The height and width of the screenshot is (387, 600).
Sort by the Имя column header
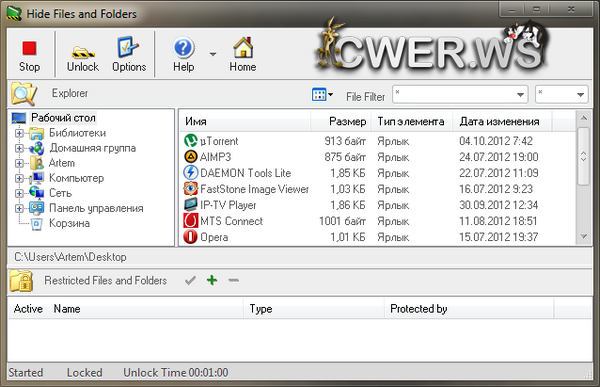pyautogui.click(x=245, y=122)
